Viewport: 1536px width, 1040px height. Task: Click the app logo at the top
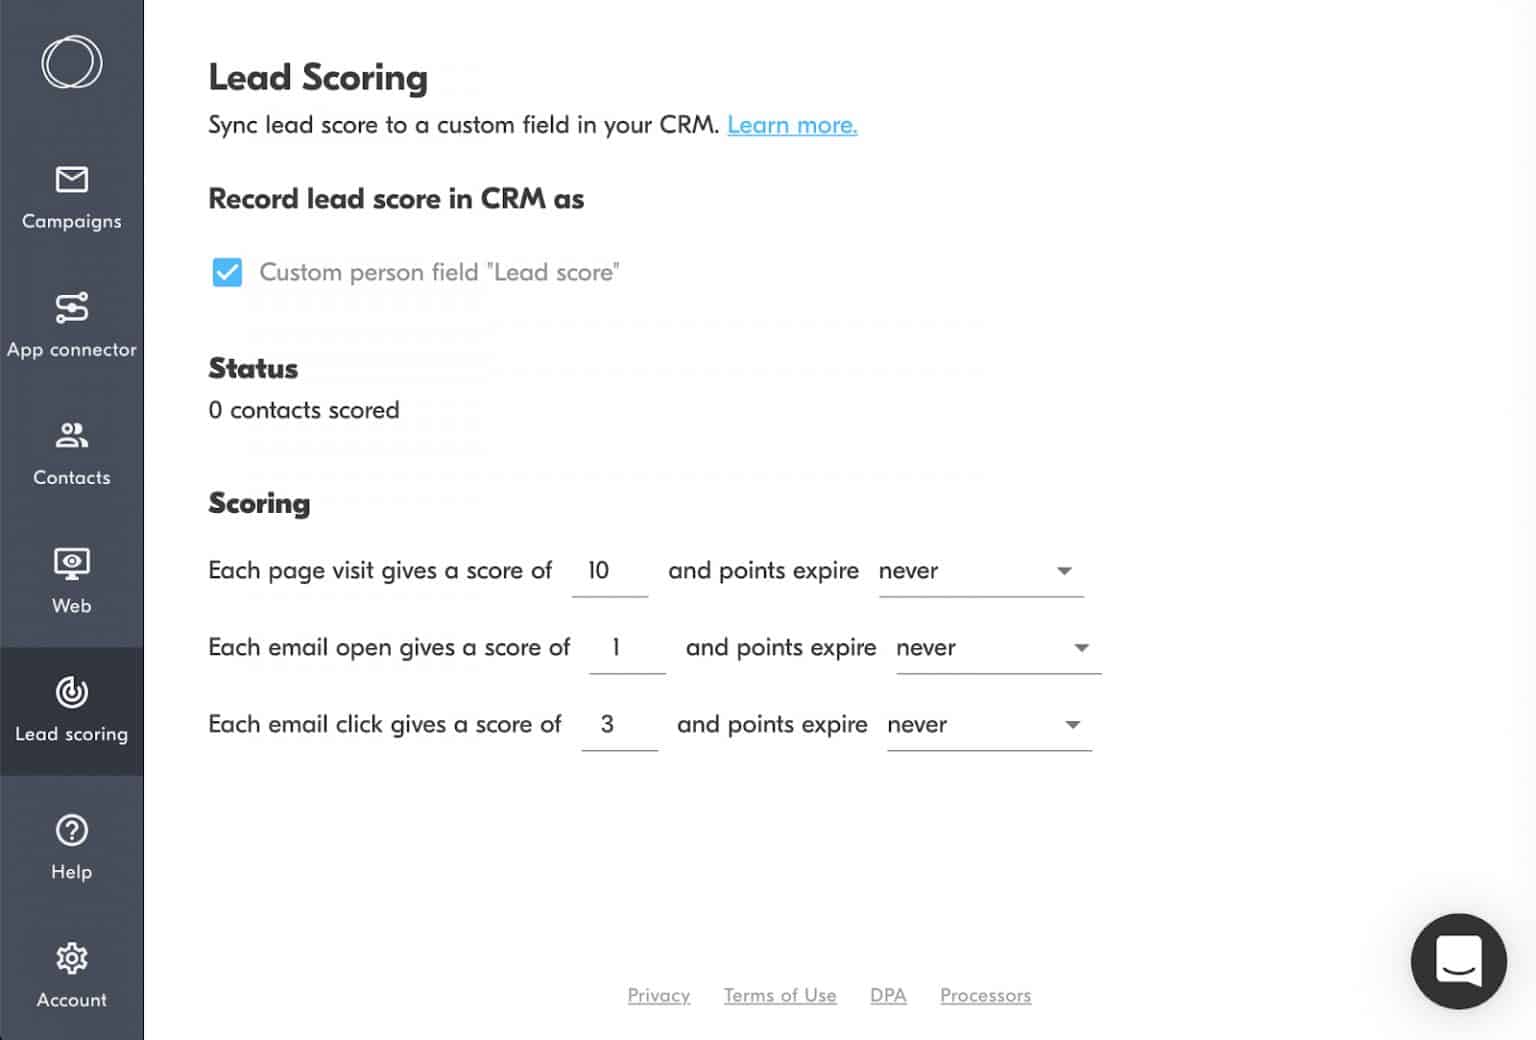71,61
